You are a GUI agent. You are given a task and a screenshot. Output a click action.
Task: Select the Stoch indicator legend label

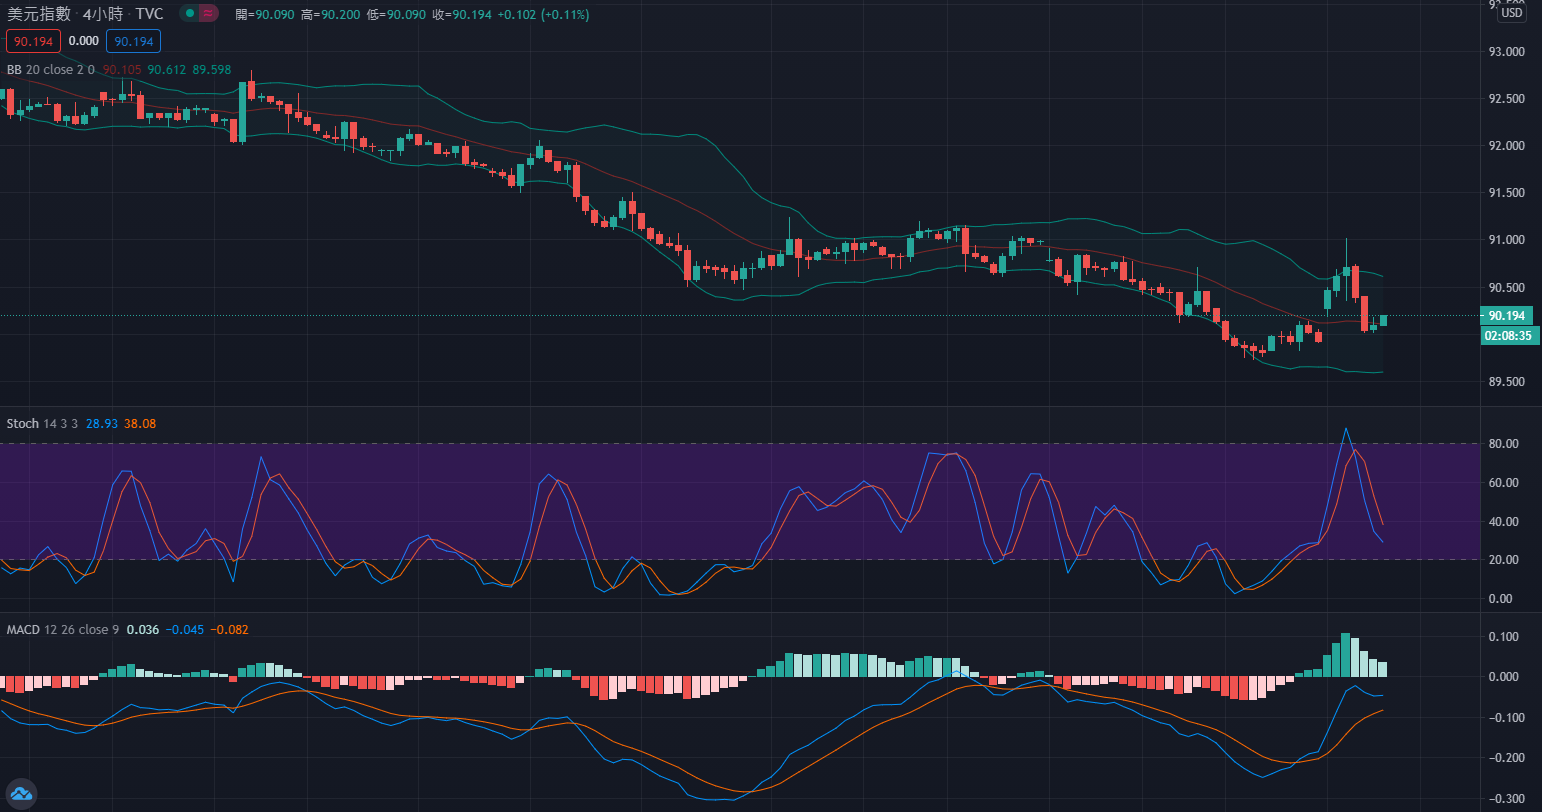[23, 424]
